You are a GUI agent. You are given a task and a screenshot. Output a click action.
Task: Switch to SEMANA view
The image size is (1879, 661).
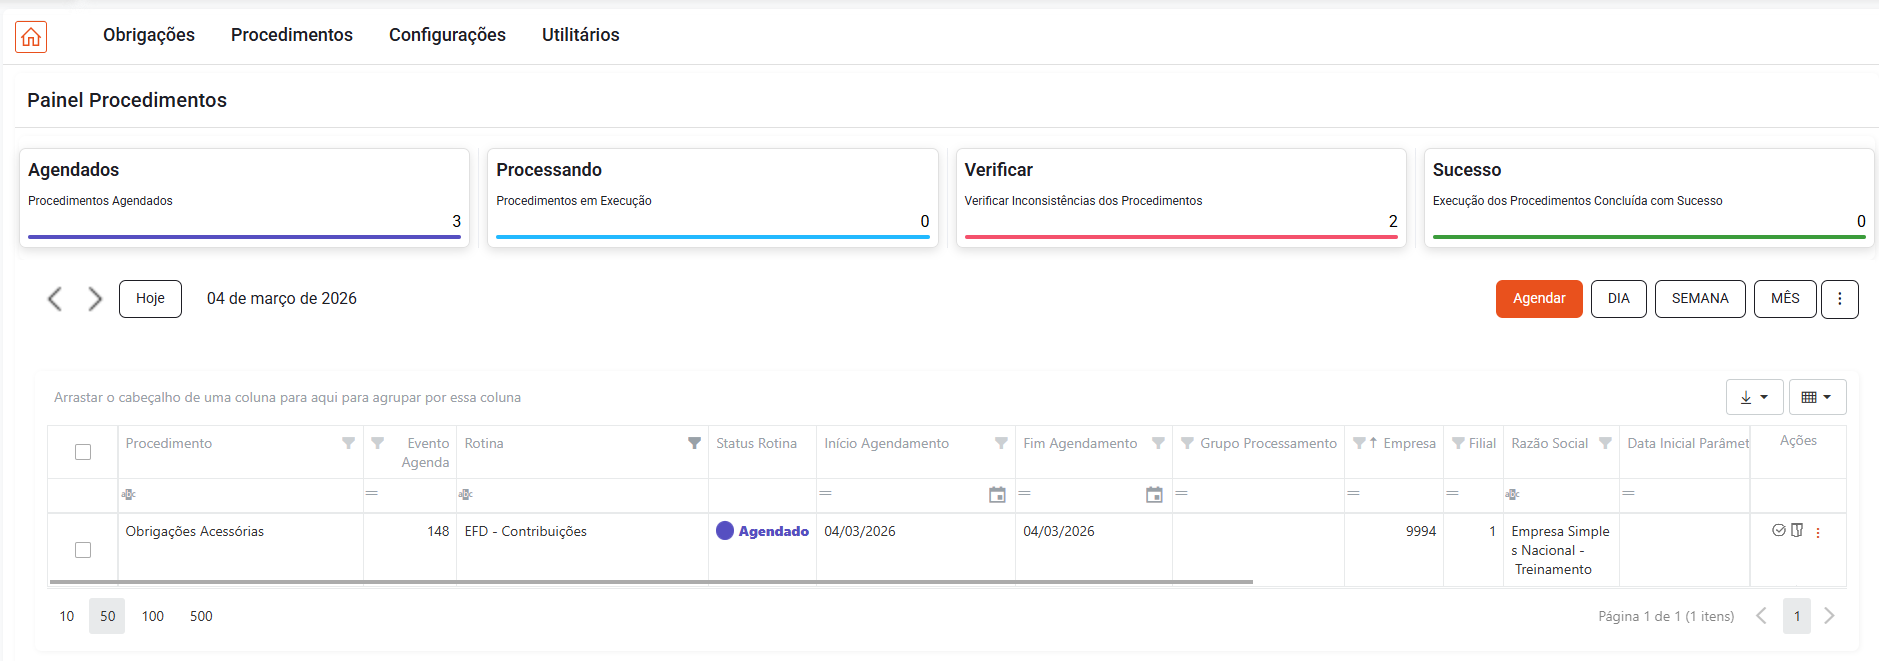click(1699, 299)
